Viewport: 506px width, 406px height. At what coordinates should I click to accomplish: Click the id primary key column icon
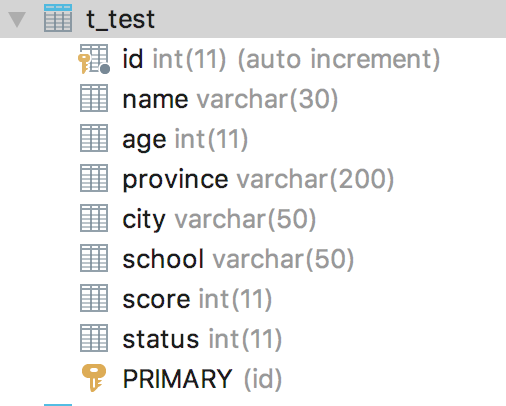point(94,59)
